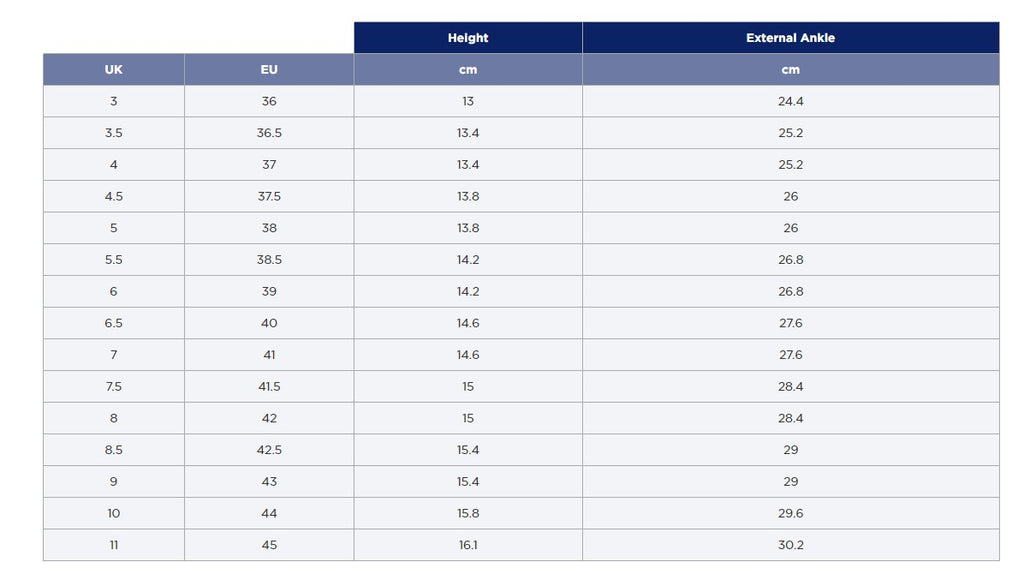Screen dimensions: 1024x574
Task: Select the 24.4 external ankle value
Action: 790,101
